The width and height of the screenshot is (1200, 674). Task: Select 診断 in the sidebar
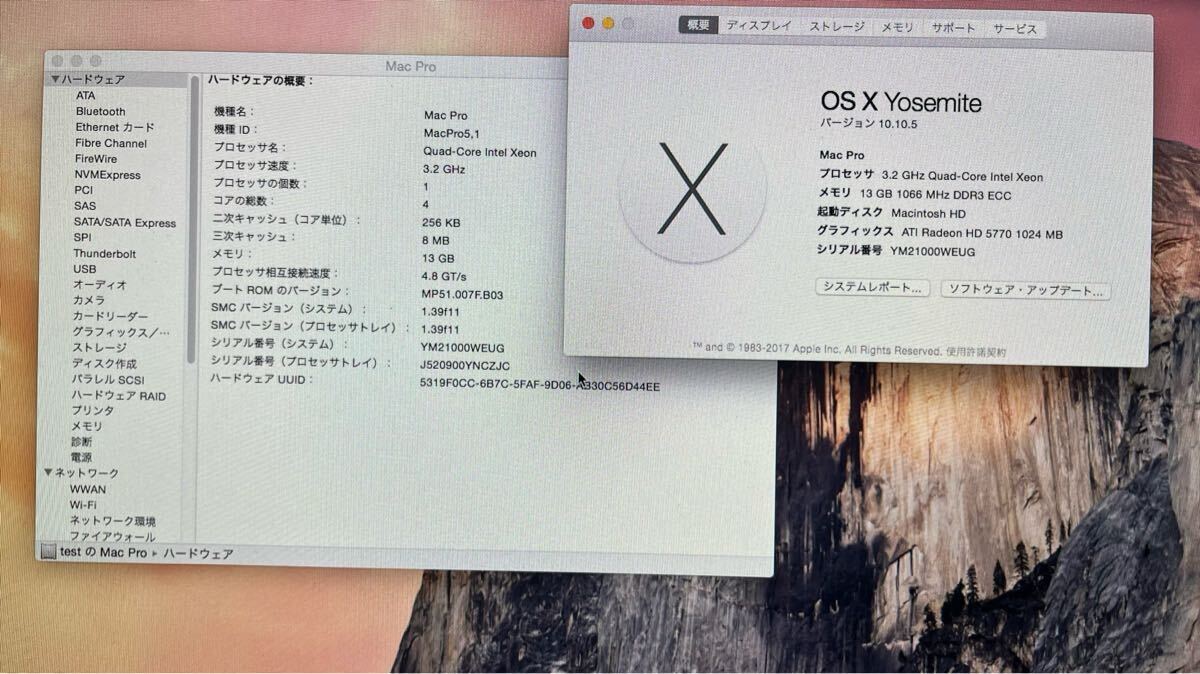point(82,442)
